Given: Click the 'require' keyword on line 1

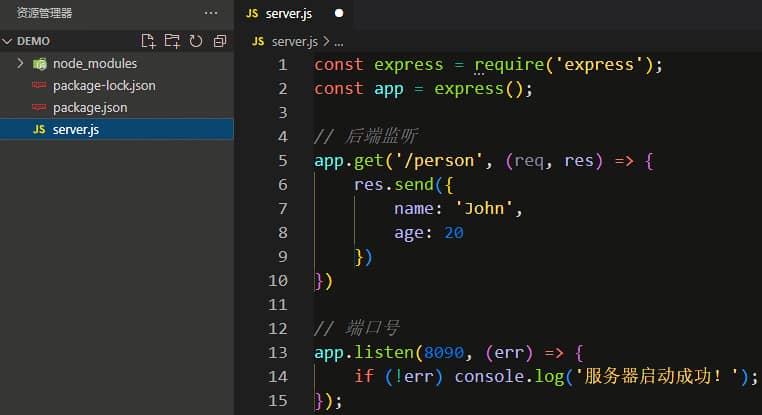Looking at the screenshot, I should (x=509, y=65).
